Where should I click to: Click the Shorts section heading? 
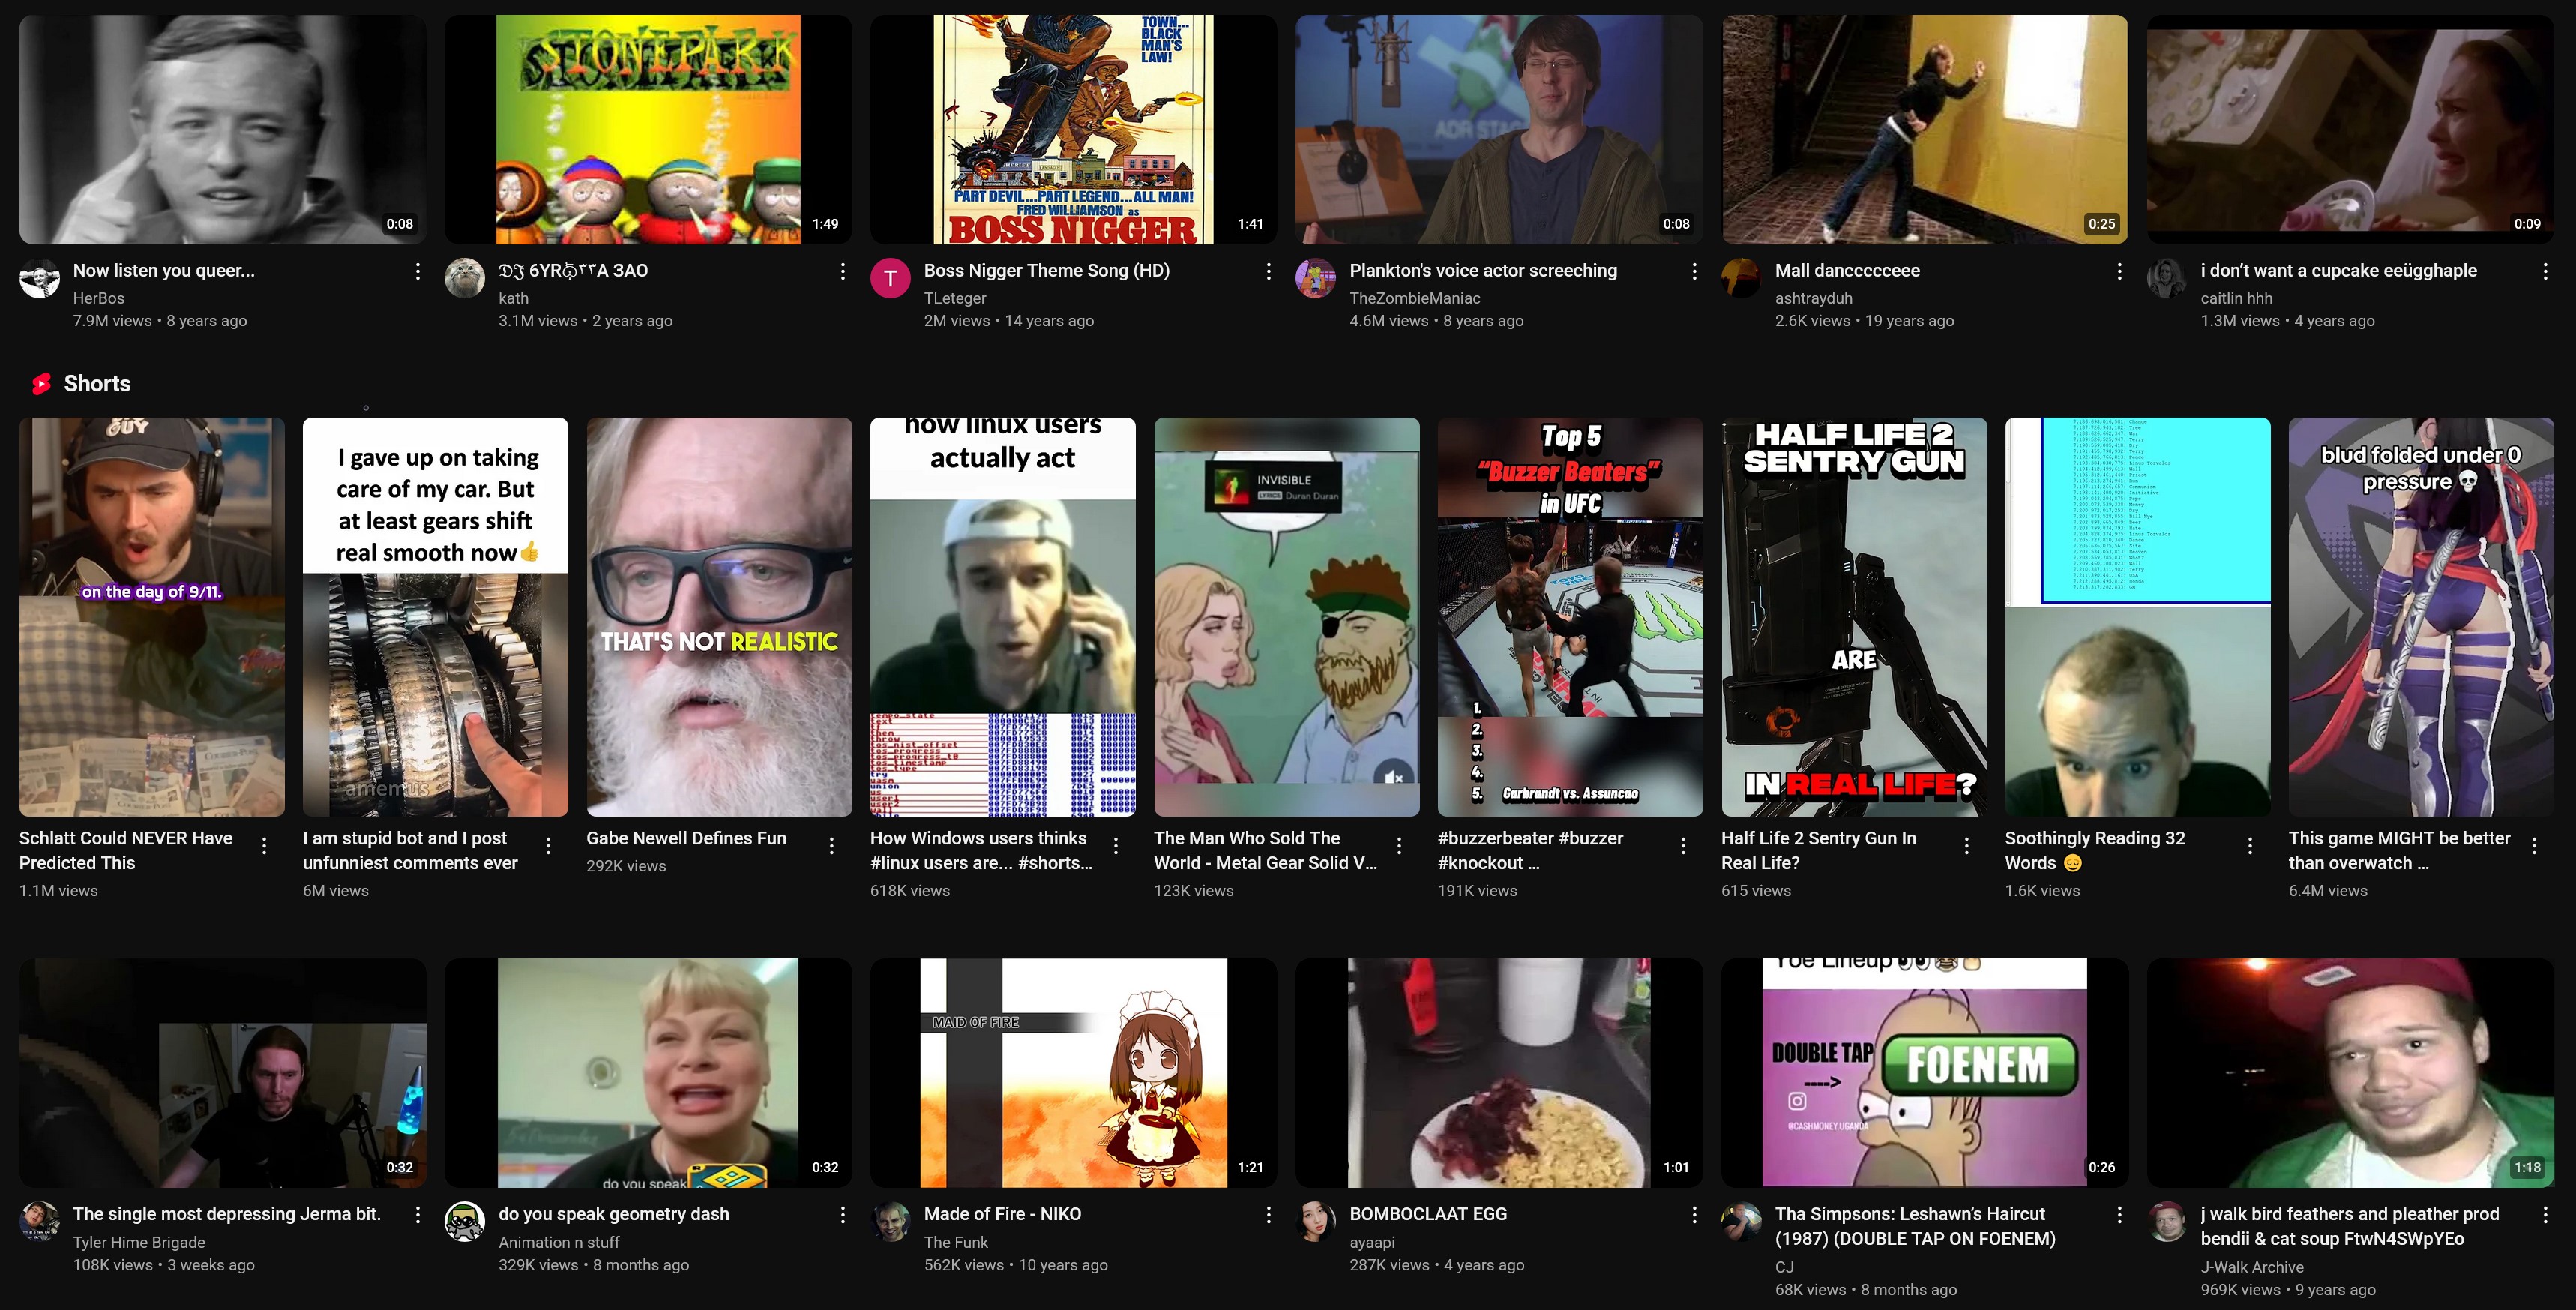tap(97, 384)
